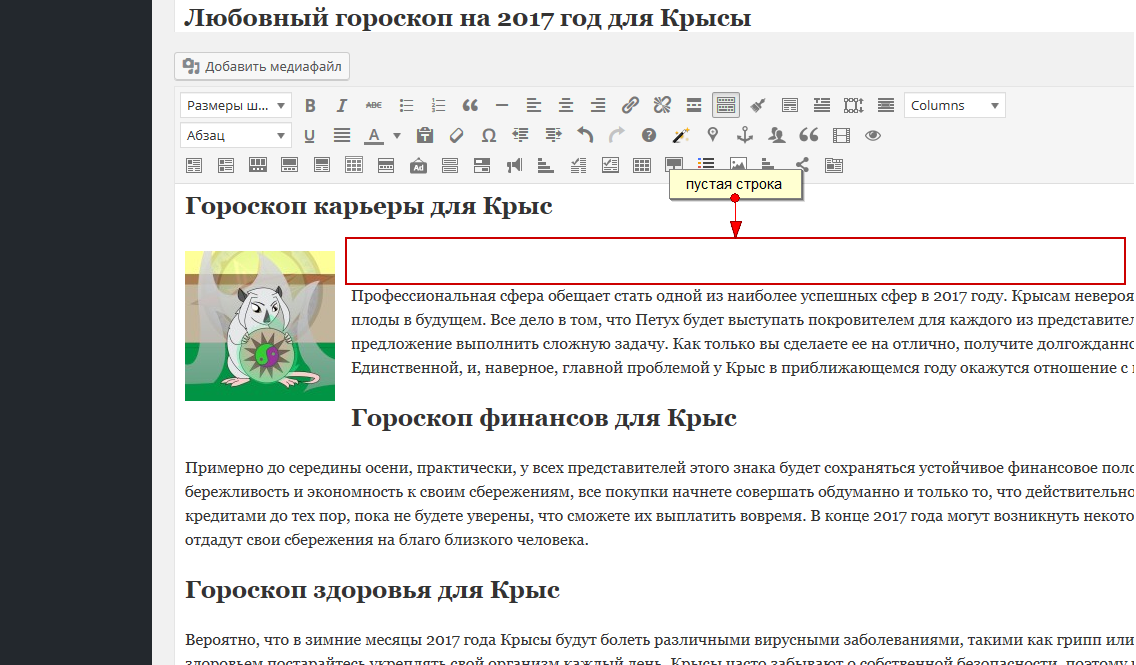Toggle underline formatting
The width and height of the screenshot is (1136, 665).
tap(310, 135)
